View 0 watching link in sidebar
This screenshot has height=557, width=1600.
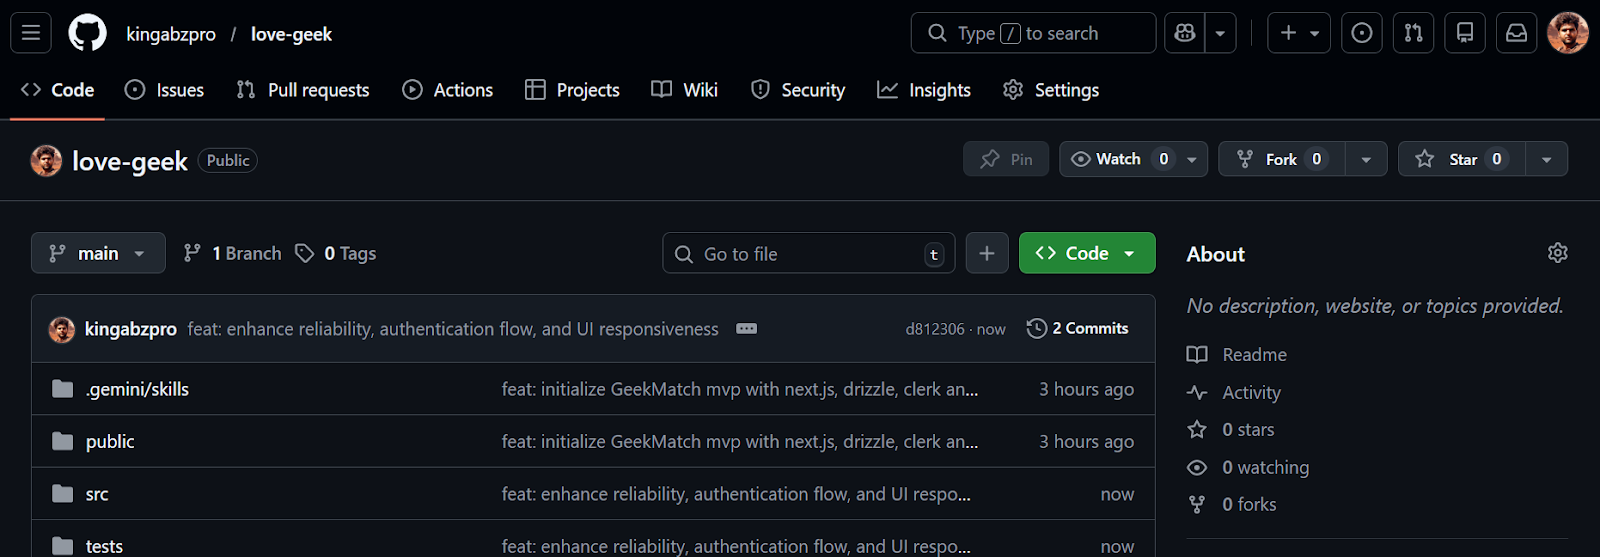1248,467
